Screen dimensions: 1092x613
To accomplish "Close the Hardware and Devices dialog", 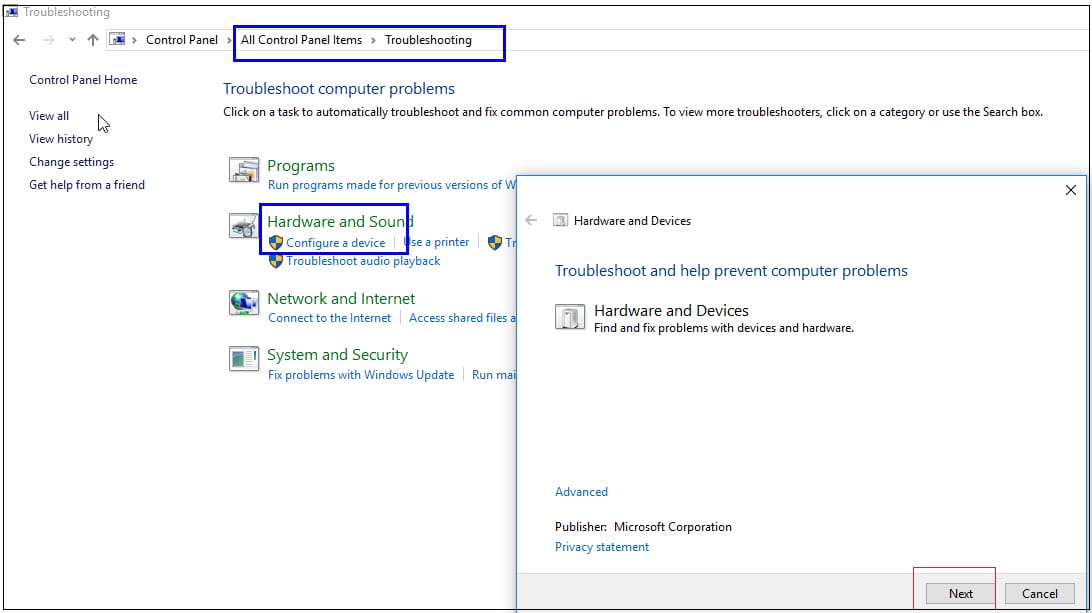I will pos(1070,190).
